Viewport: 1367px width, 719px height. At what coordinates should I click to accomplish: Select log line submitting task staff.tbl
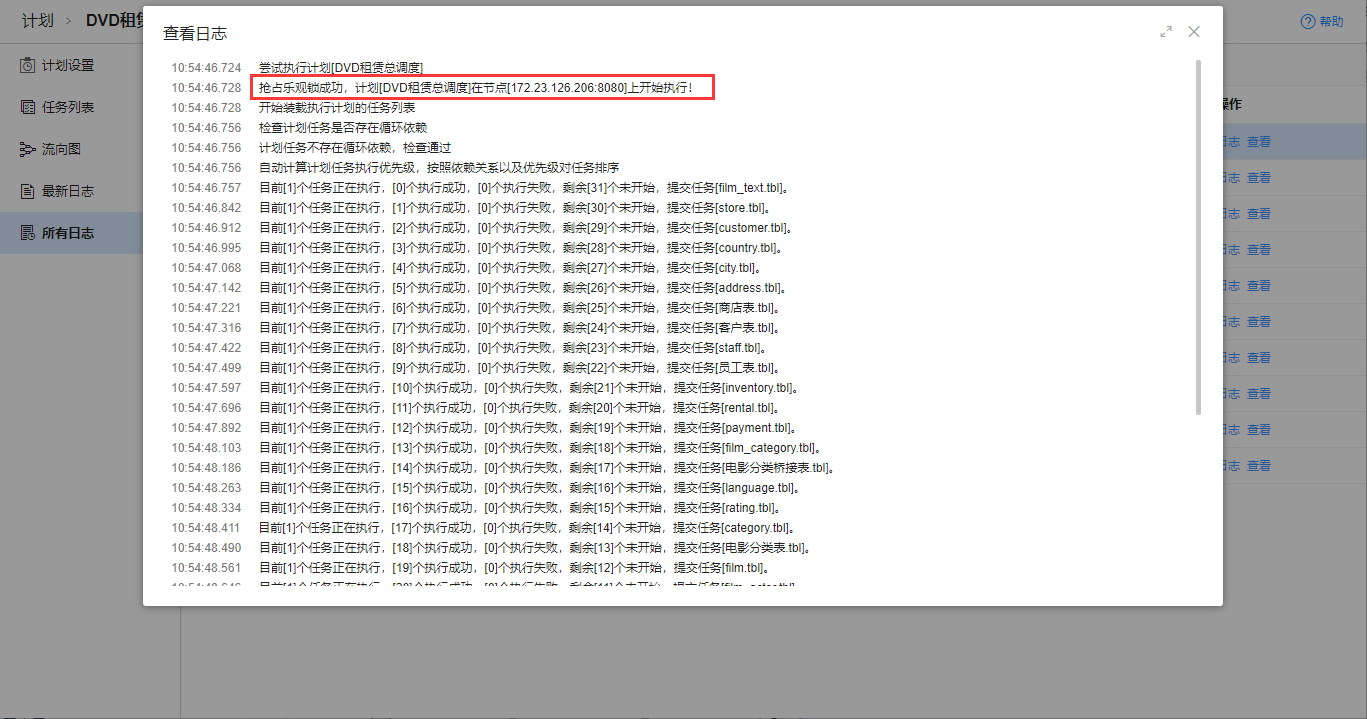pyautogui.click(x=514, y=348)
